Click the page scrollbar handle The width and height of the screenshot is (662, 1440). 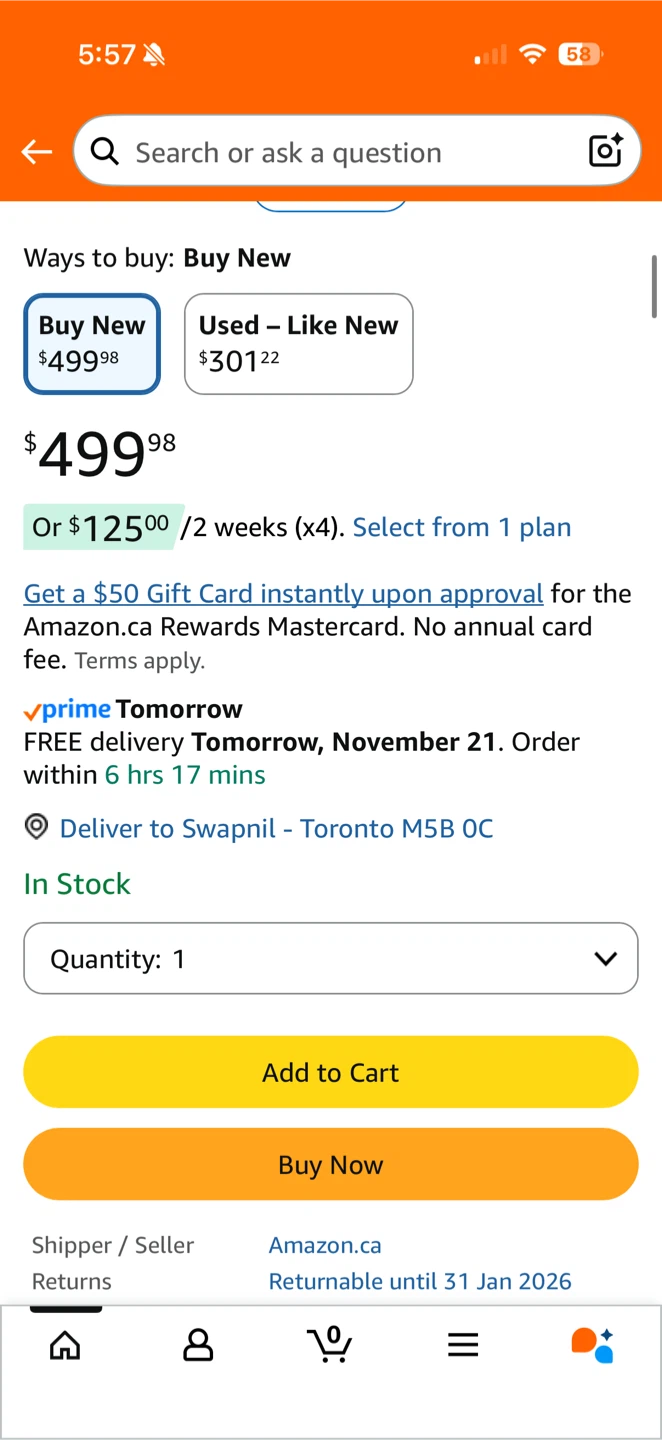(654, 287)
